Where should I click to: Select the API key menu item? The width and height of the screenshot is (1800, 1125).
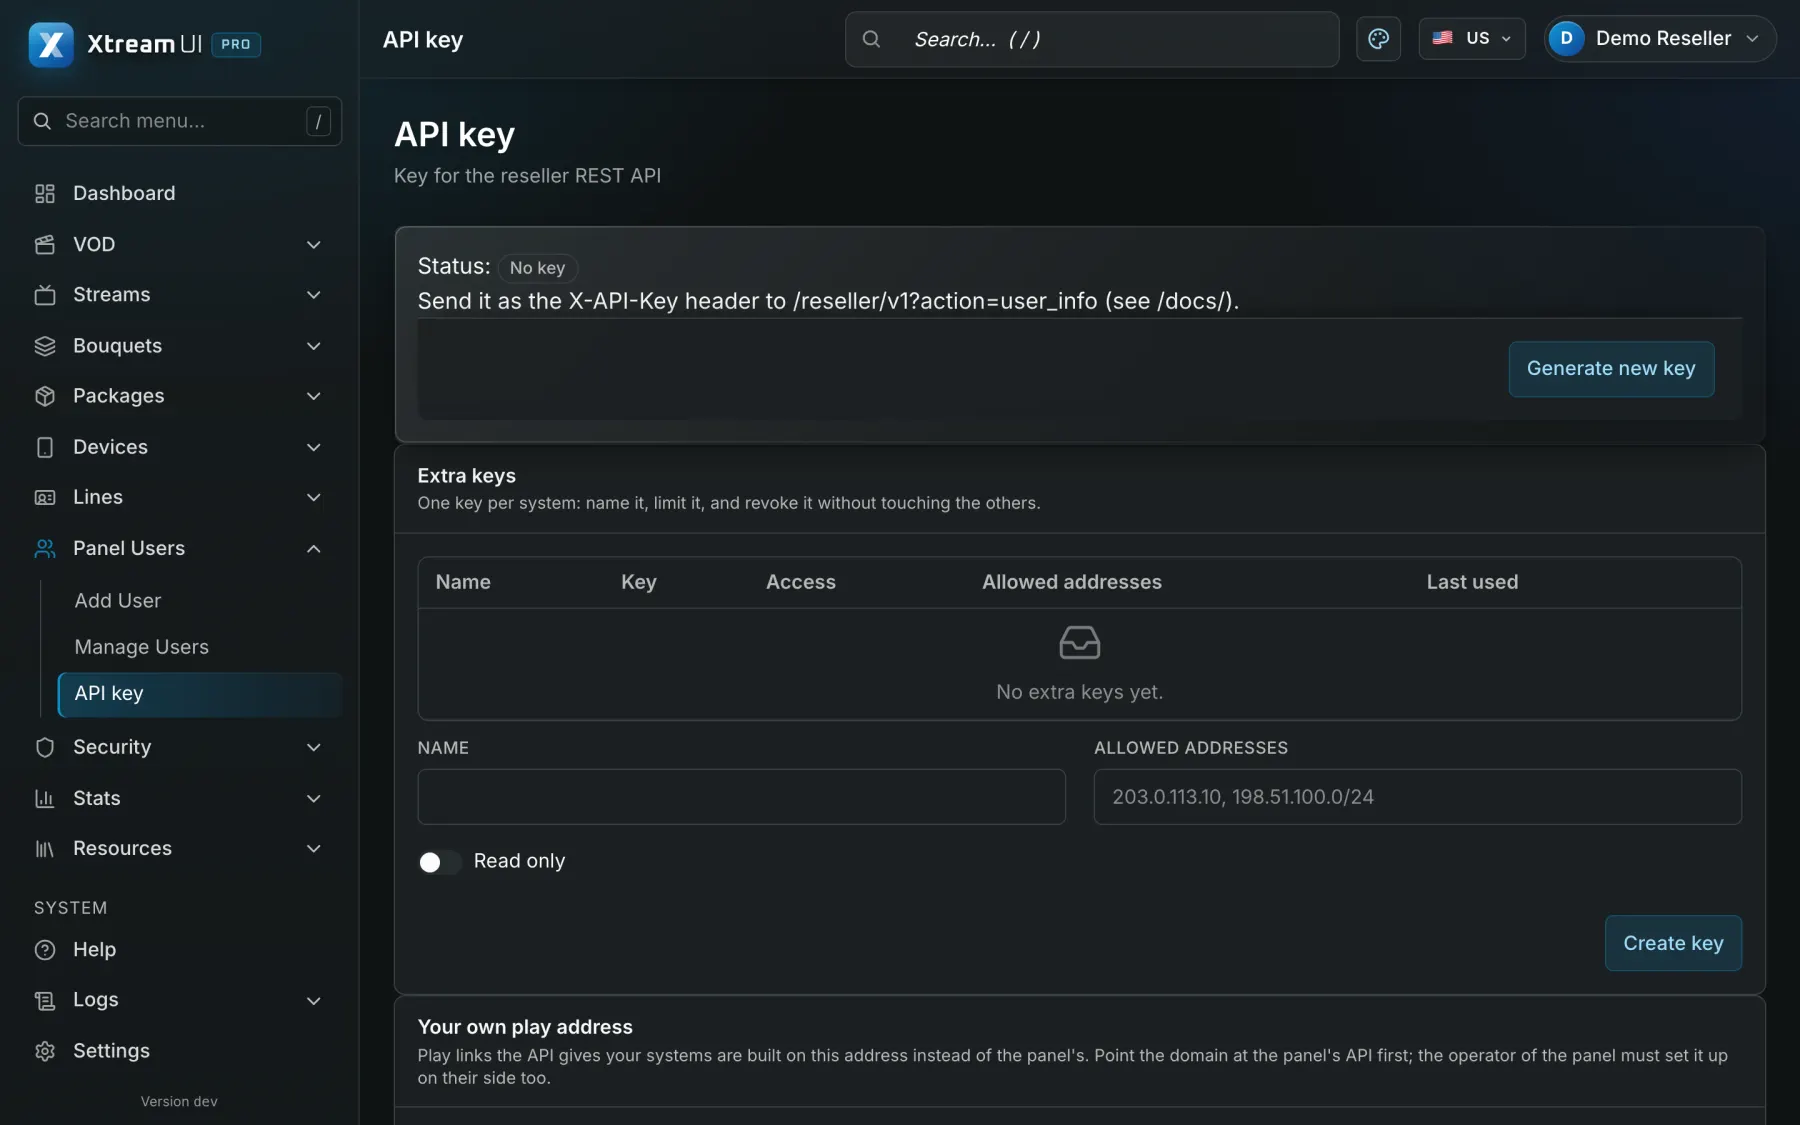point(200,694)
